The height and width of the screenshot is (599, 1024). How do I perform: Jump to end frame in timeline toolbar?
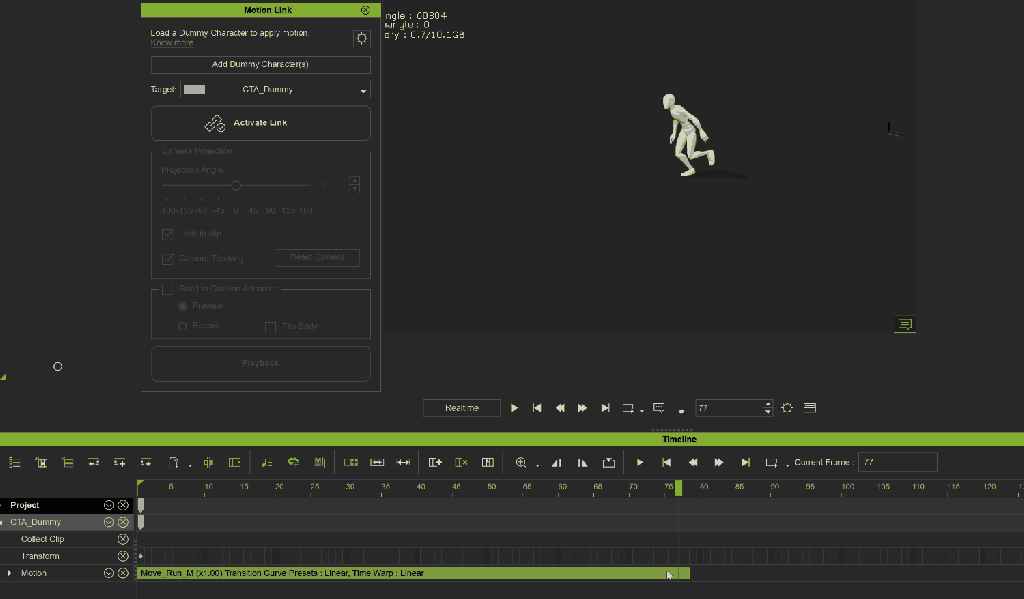tap(745, 463)
